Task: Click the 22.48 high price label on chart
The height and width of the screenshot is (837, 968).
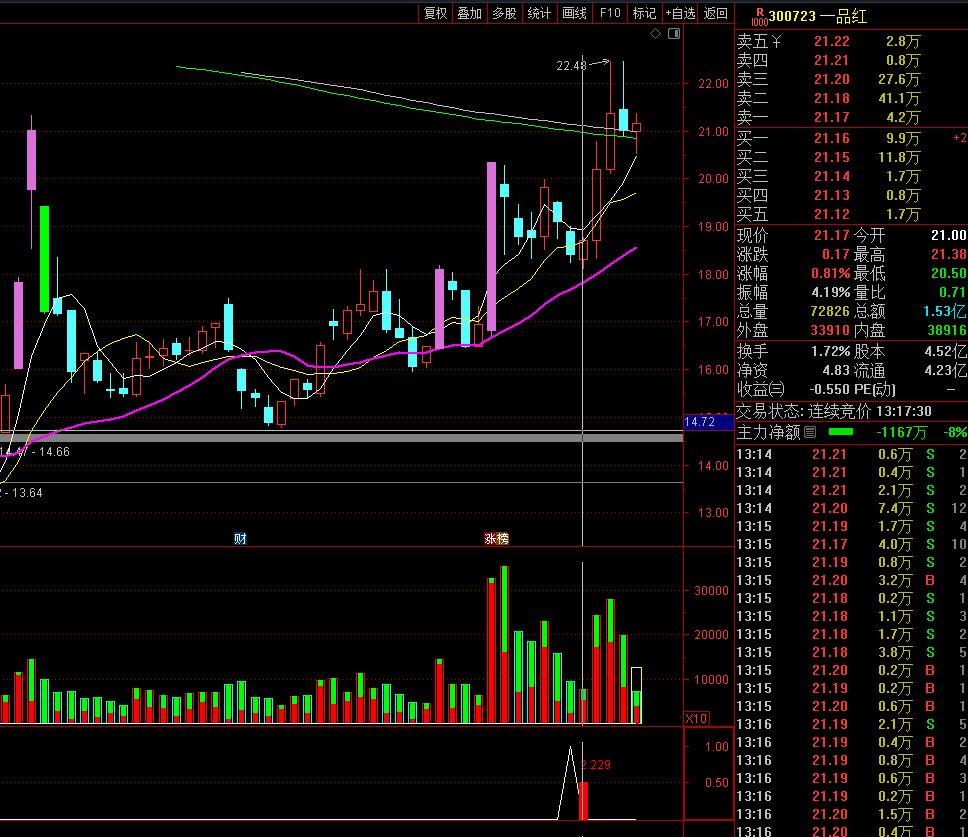Action: tap(571, 65)
